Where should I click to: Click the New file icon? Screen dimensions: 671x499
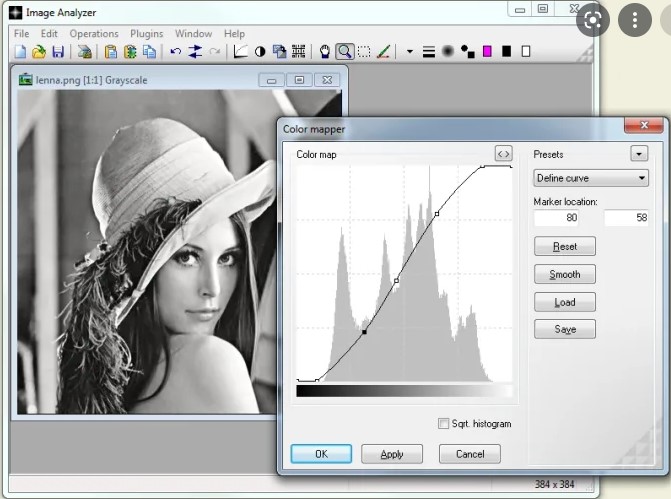point(20,52)
